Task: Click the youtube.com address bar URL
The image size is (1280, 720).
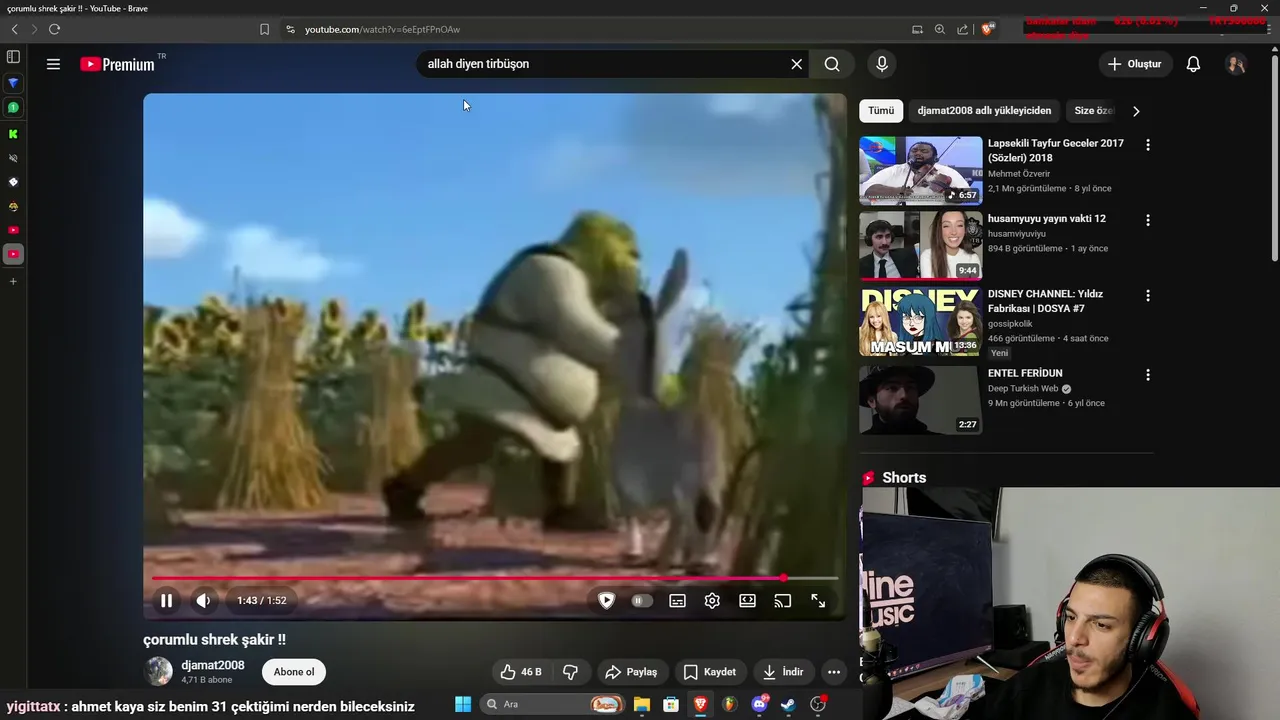Action: tap(382, 30)
